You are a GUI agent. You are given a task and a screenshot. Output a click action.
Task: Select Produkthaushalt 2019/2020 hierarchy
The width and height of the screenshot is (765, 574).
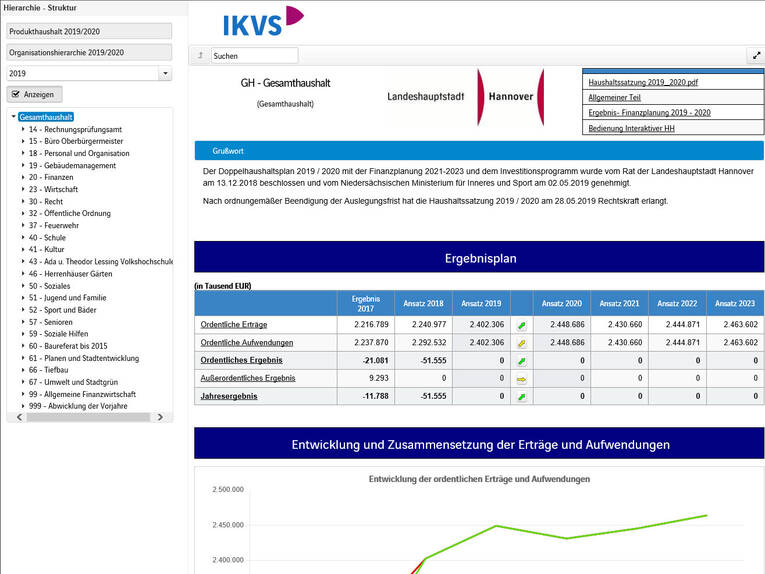click(92, 32)
